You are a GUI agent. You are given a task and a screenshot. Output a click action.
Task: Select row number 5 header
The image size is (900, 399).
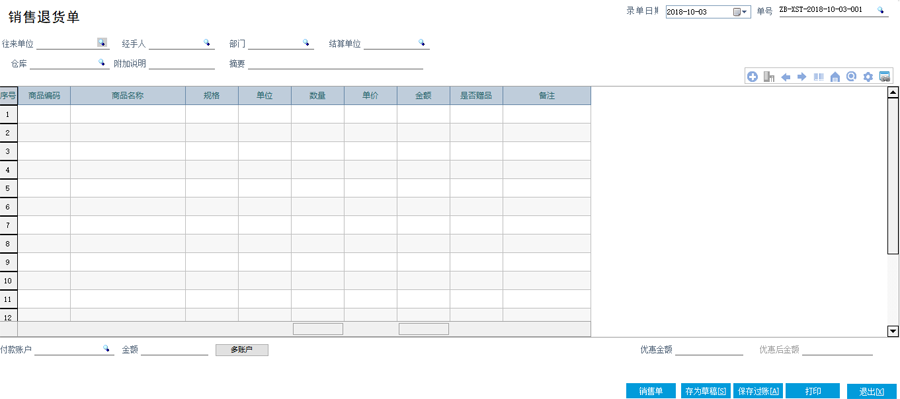point(9,188)
